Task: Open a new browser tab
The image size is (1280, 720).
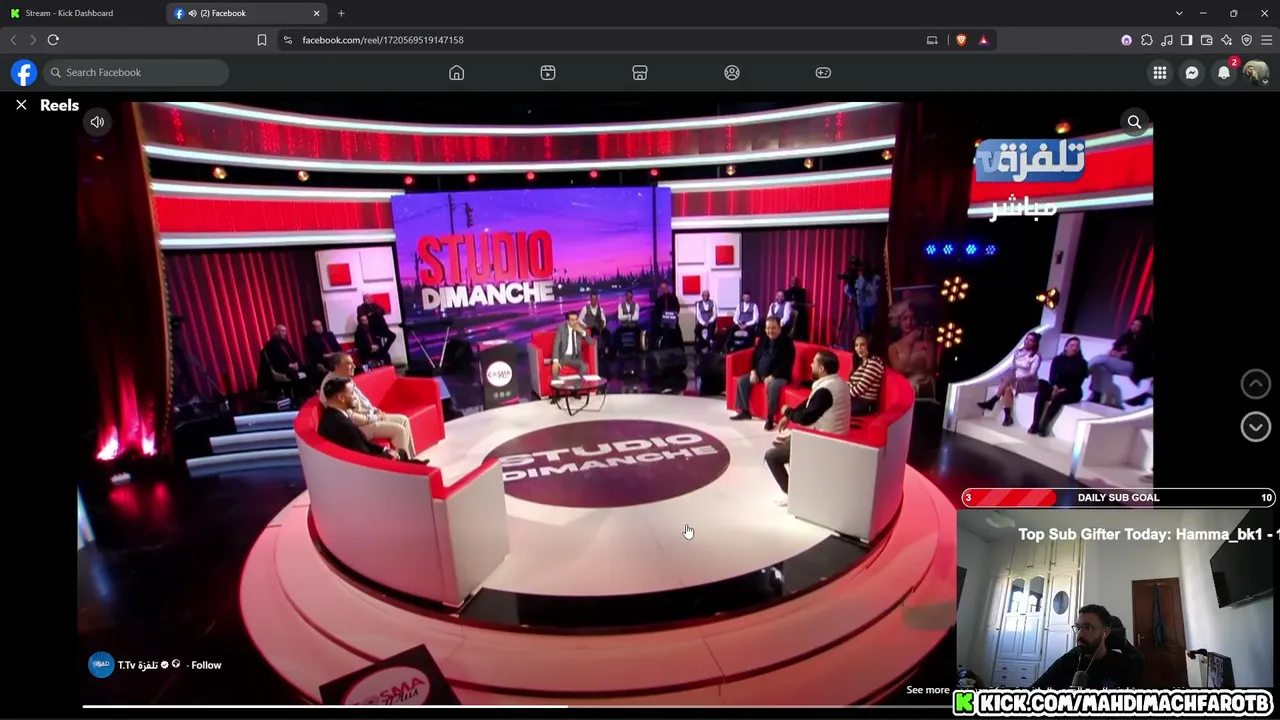Action: point(341,13)
